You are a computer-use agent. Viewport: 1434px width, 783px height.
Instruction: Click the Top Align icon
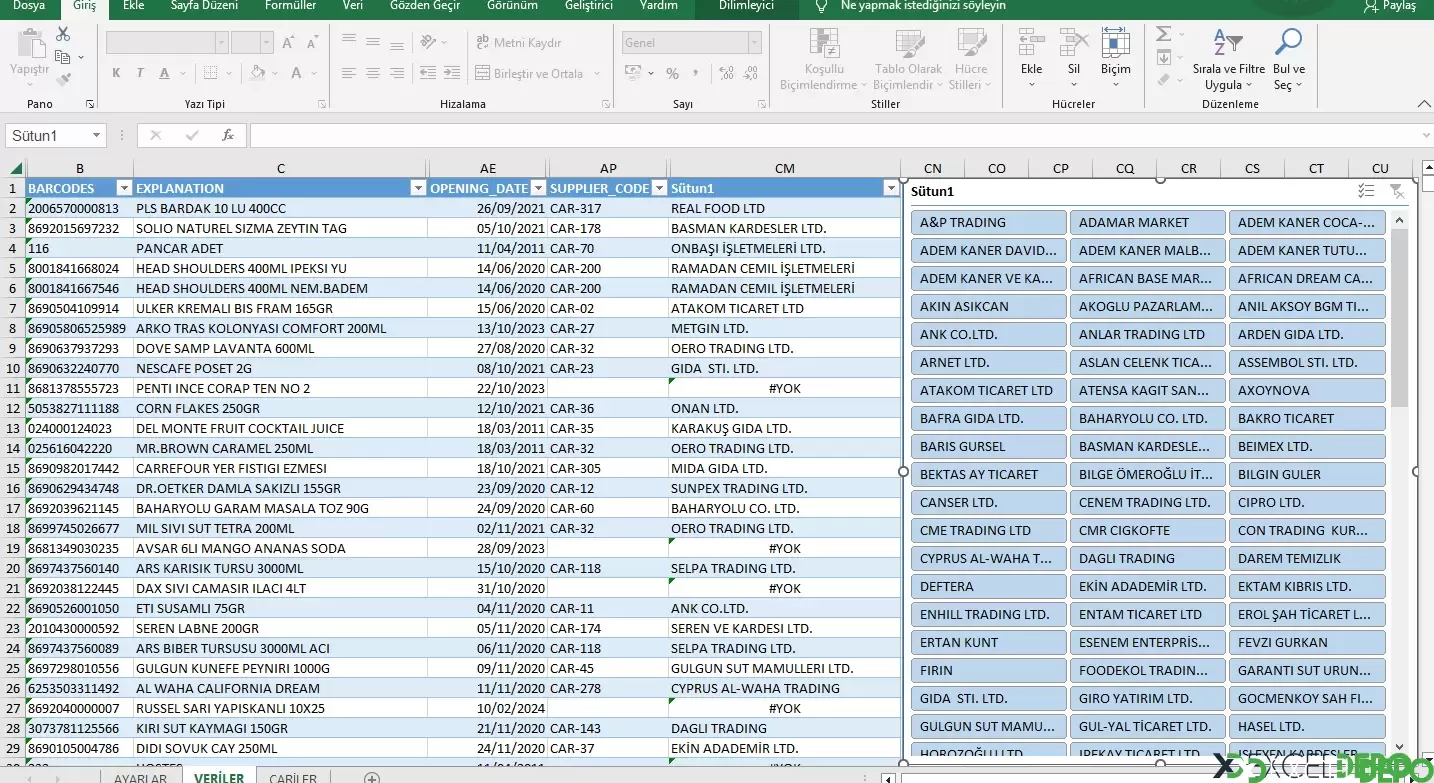[349, 41]
